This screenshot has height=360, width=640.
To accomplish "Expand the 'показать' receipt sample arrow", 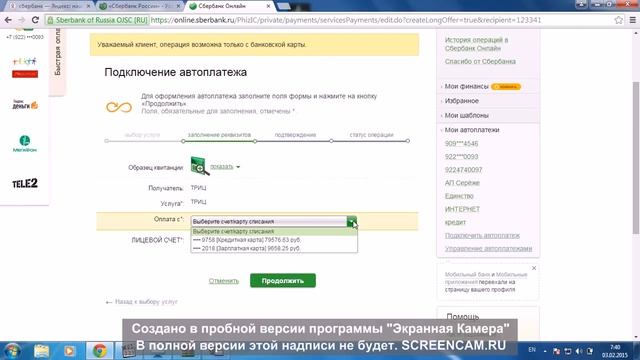I will tap(238, 167).
